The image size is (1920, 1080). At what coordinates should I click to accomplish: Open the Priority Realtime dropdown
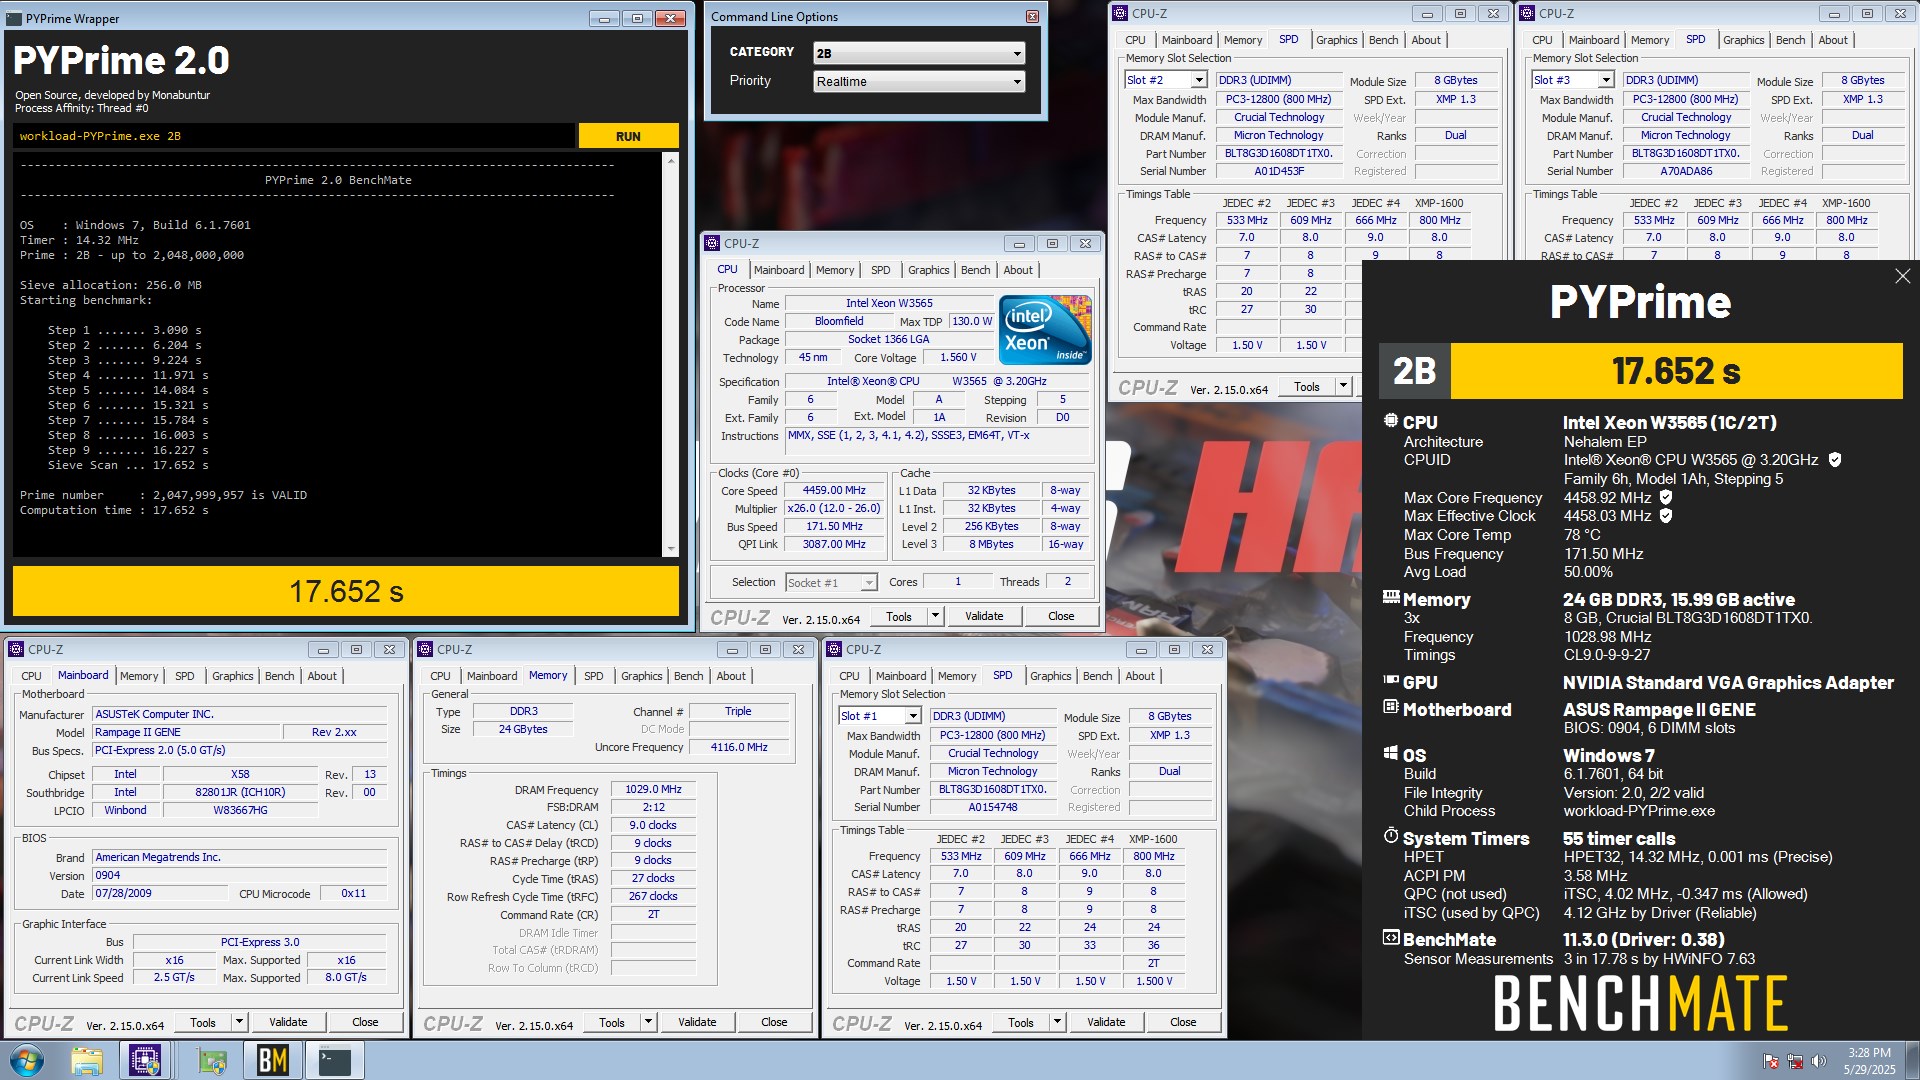click(x=919, y=81)
